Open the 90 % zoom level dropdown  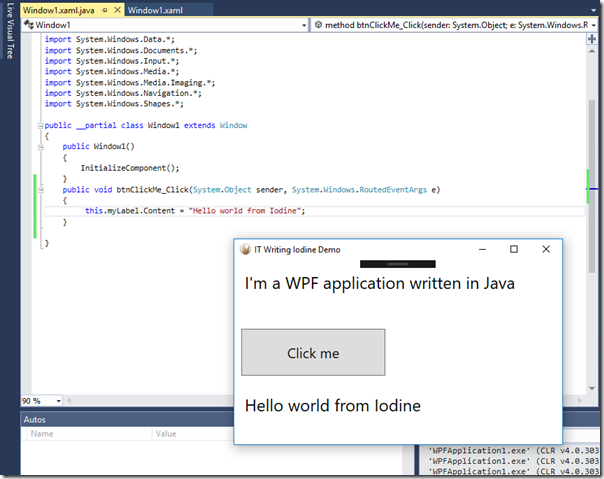pyautogui.click(x=59, y=401)
